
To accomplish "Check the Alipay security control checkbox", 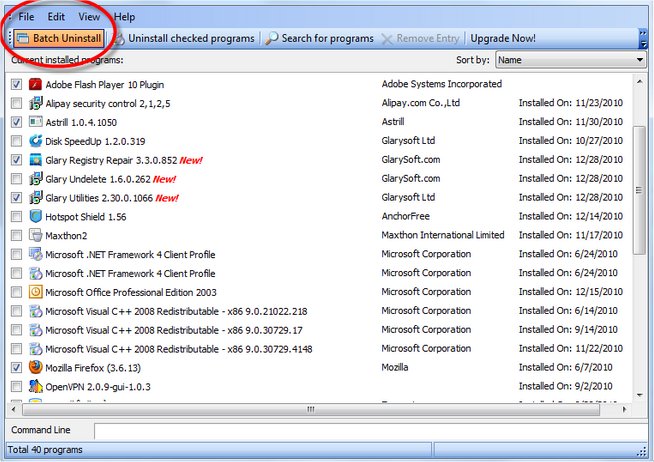I will [x=16, y=103].
